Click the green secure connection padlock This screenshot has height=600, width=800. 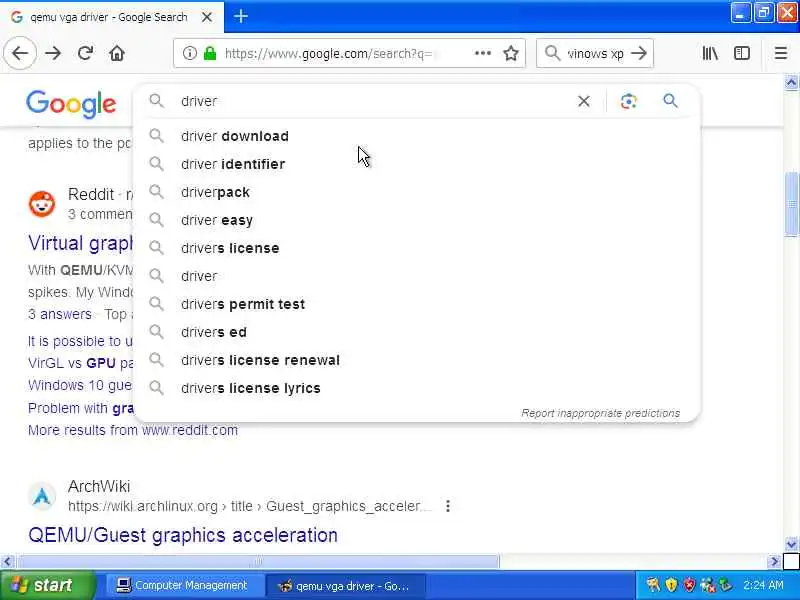coord(210,53)
